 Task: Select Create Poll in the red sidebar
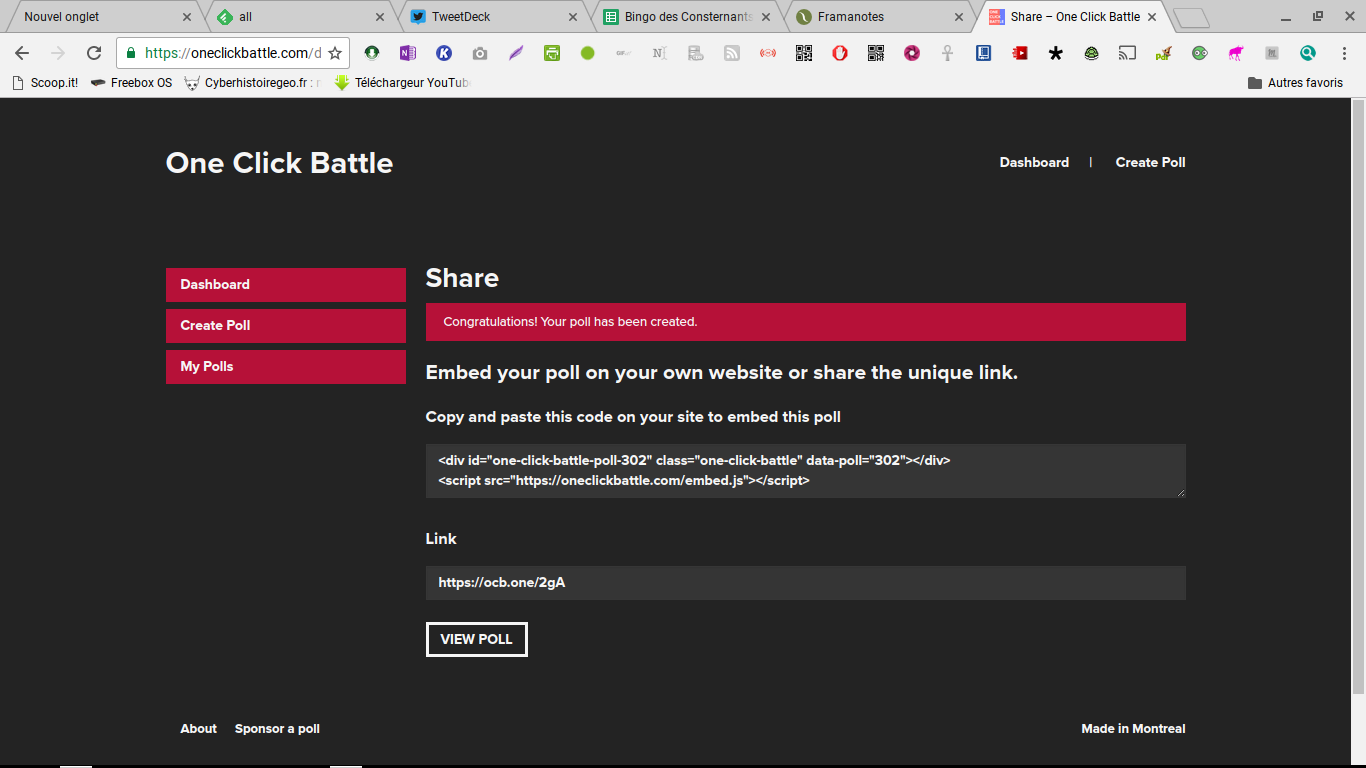[286, 325]
